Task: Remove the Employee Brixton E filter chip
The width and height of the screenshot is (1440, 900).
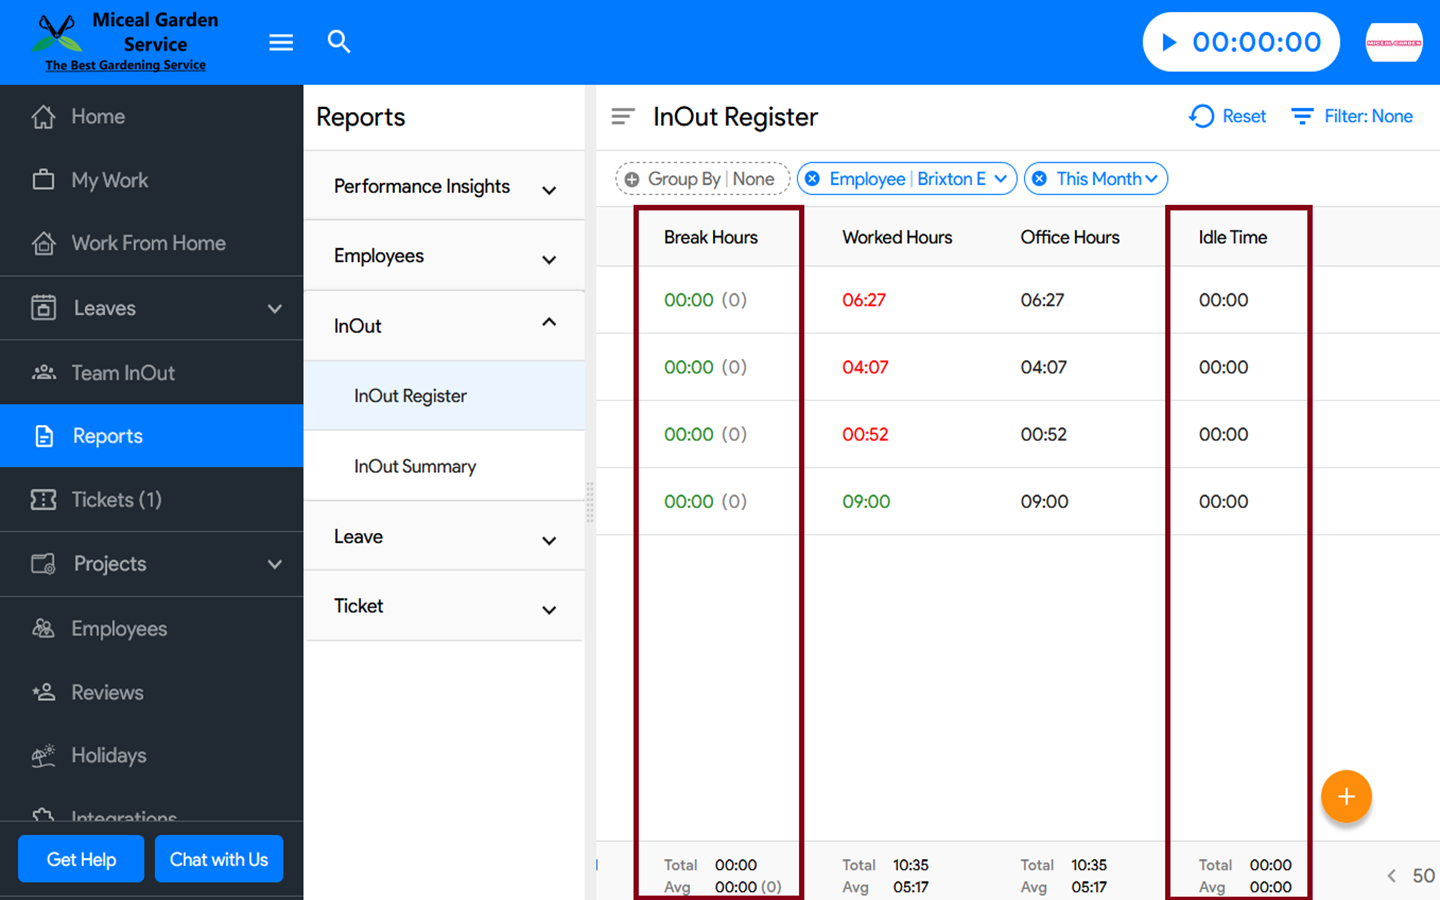Action: pos(813,179)
